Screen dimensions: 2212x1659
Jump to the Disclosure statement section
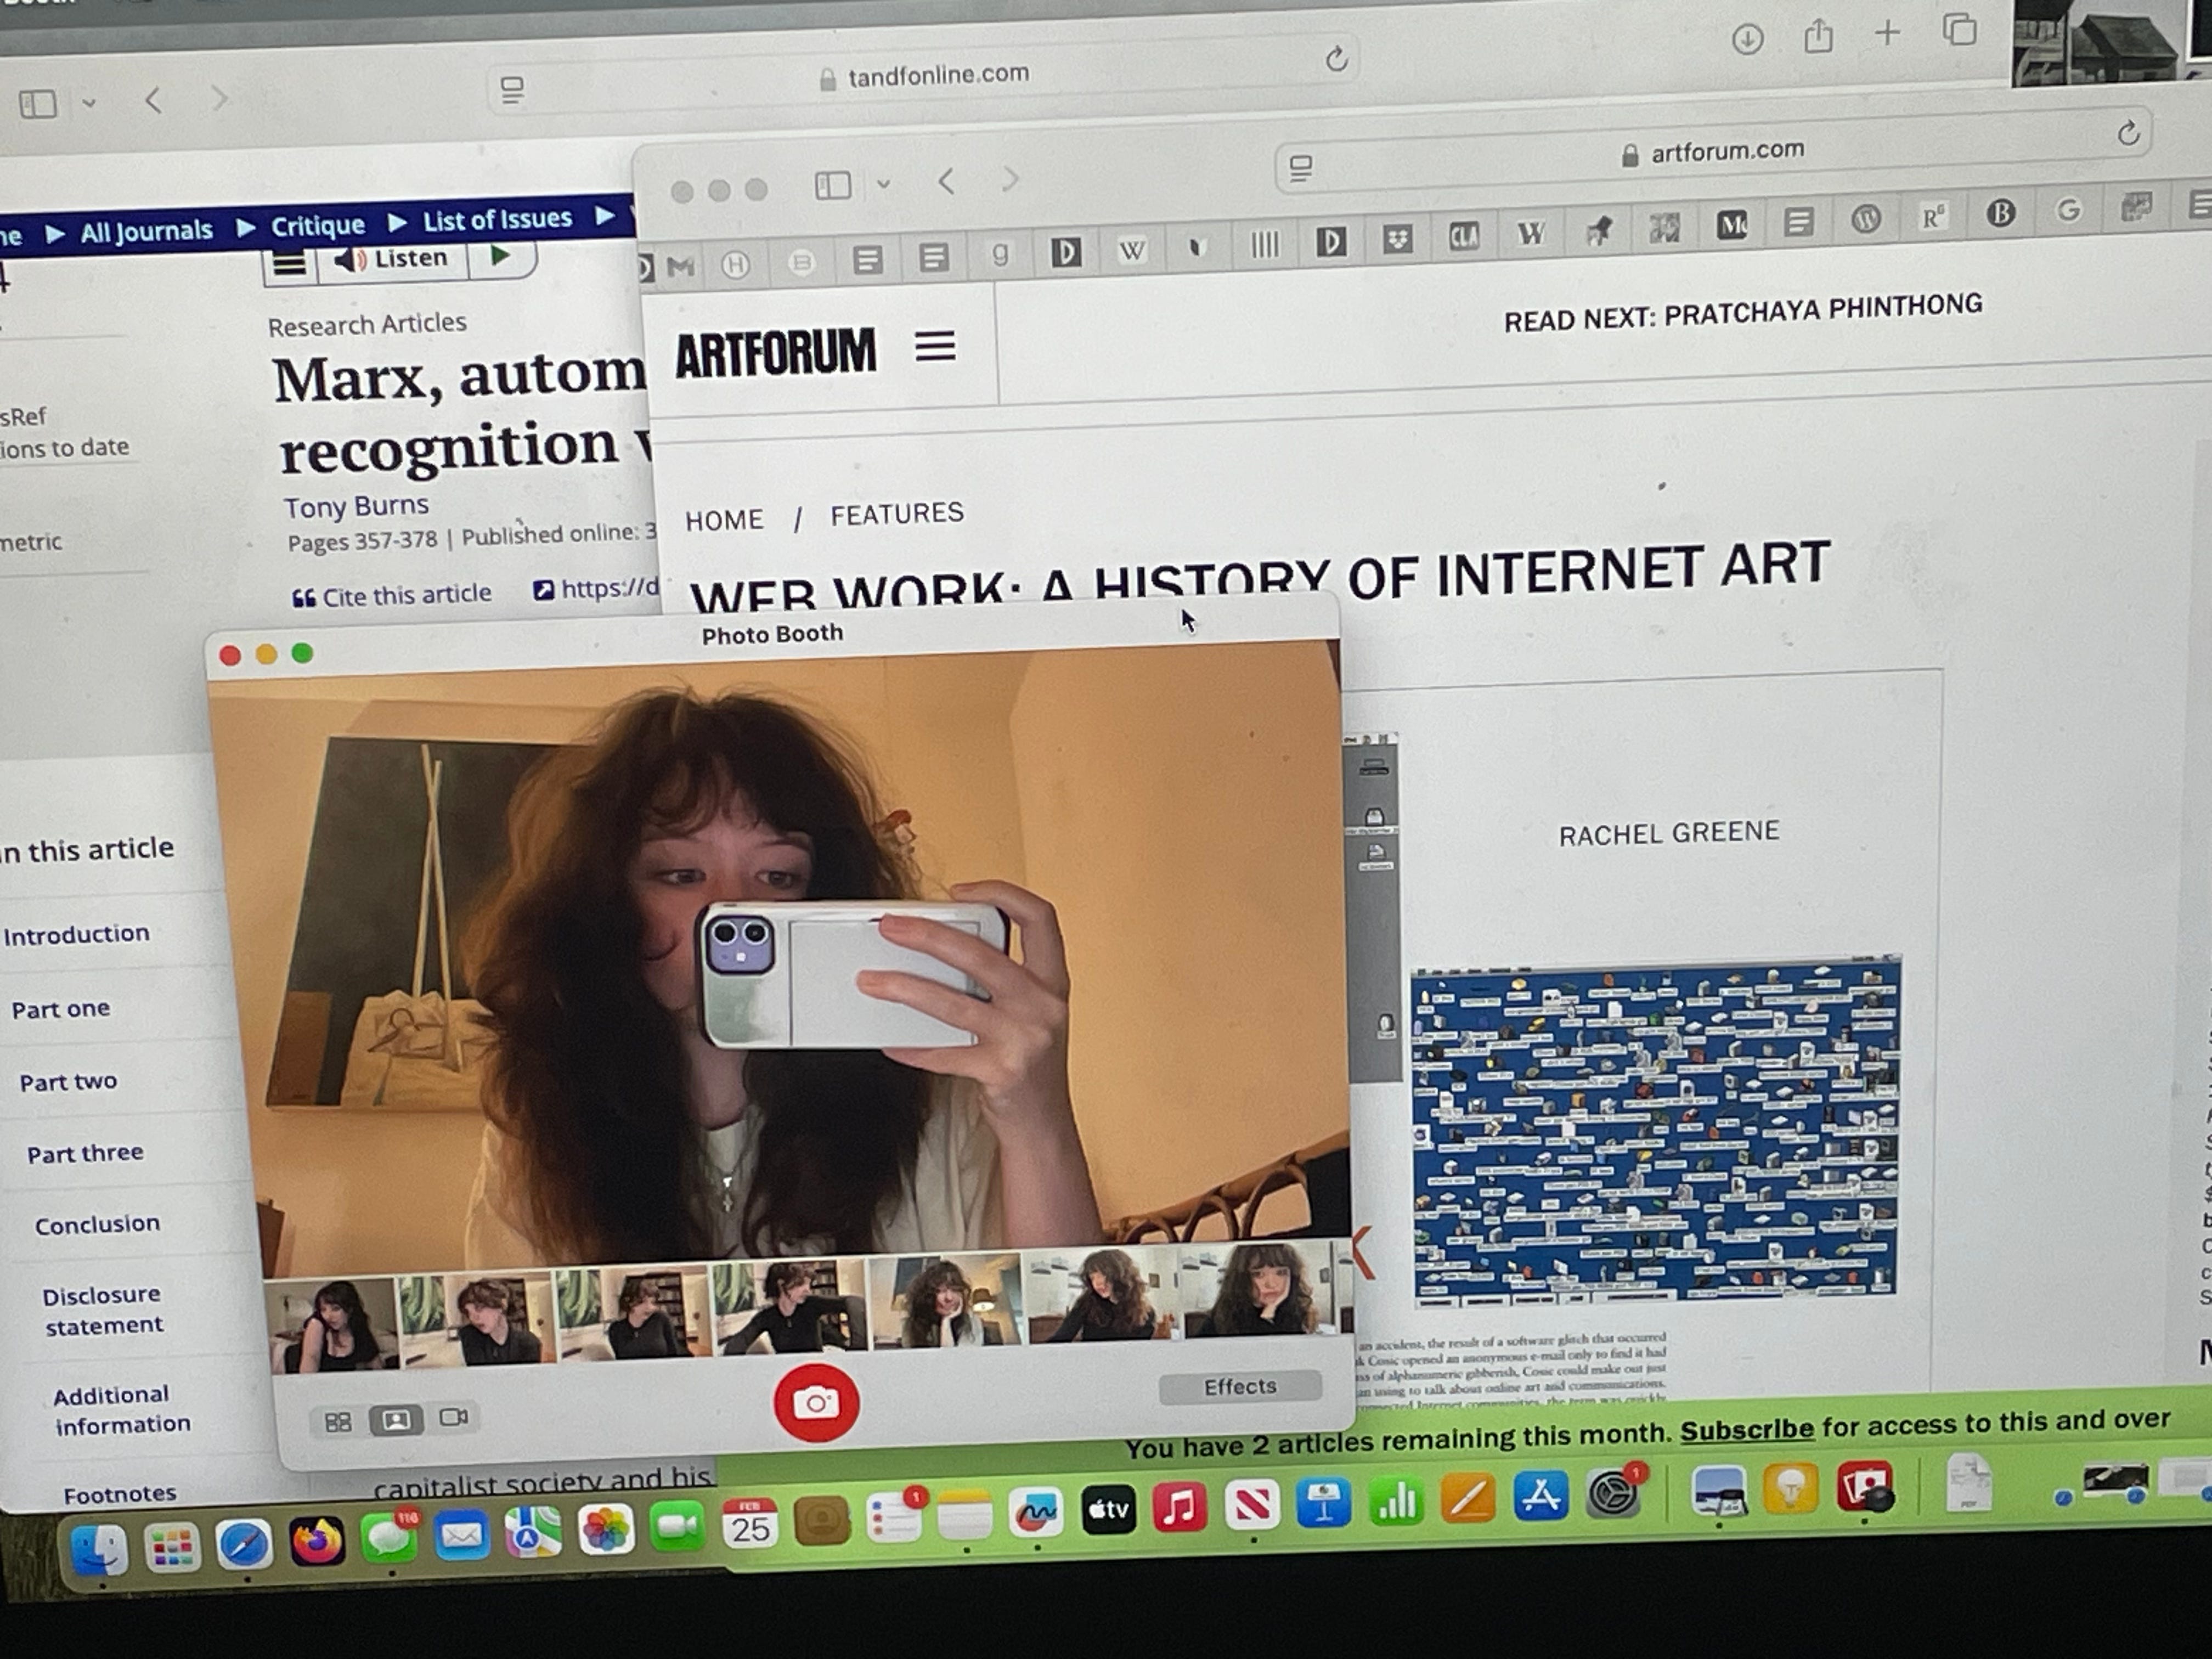click(x=103, y=1310)
